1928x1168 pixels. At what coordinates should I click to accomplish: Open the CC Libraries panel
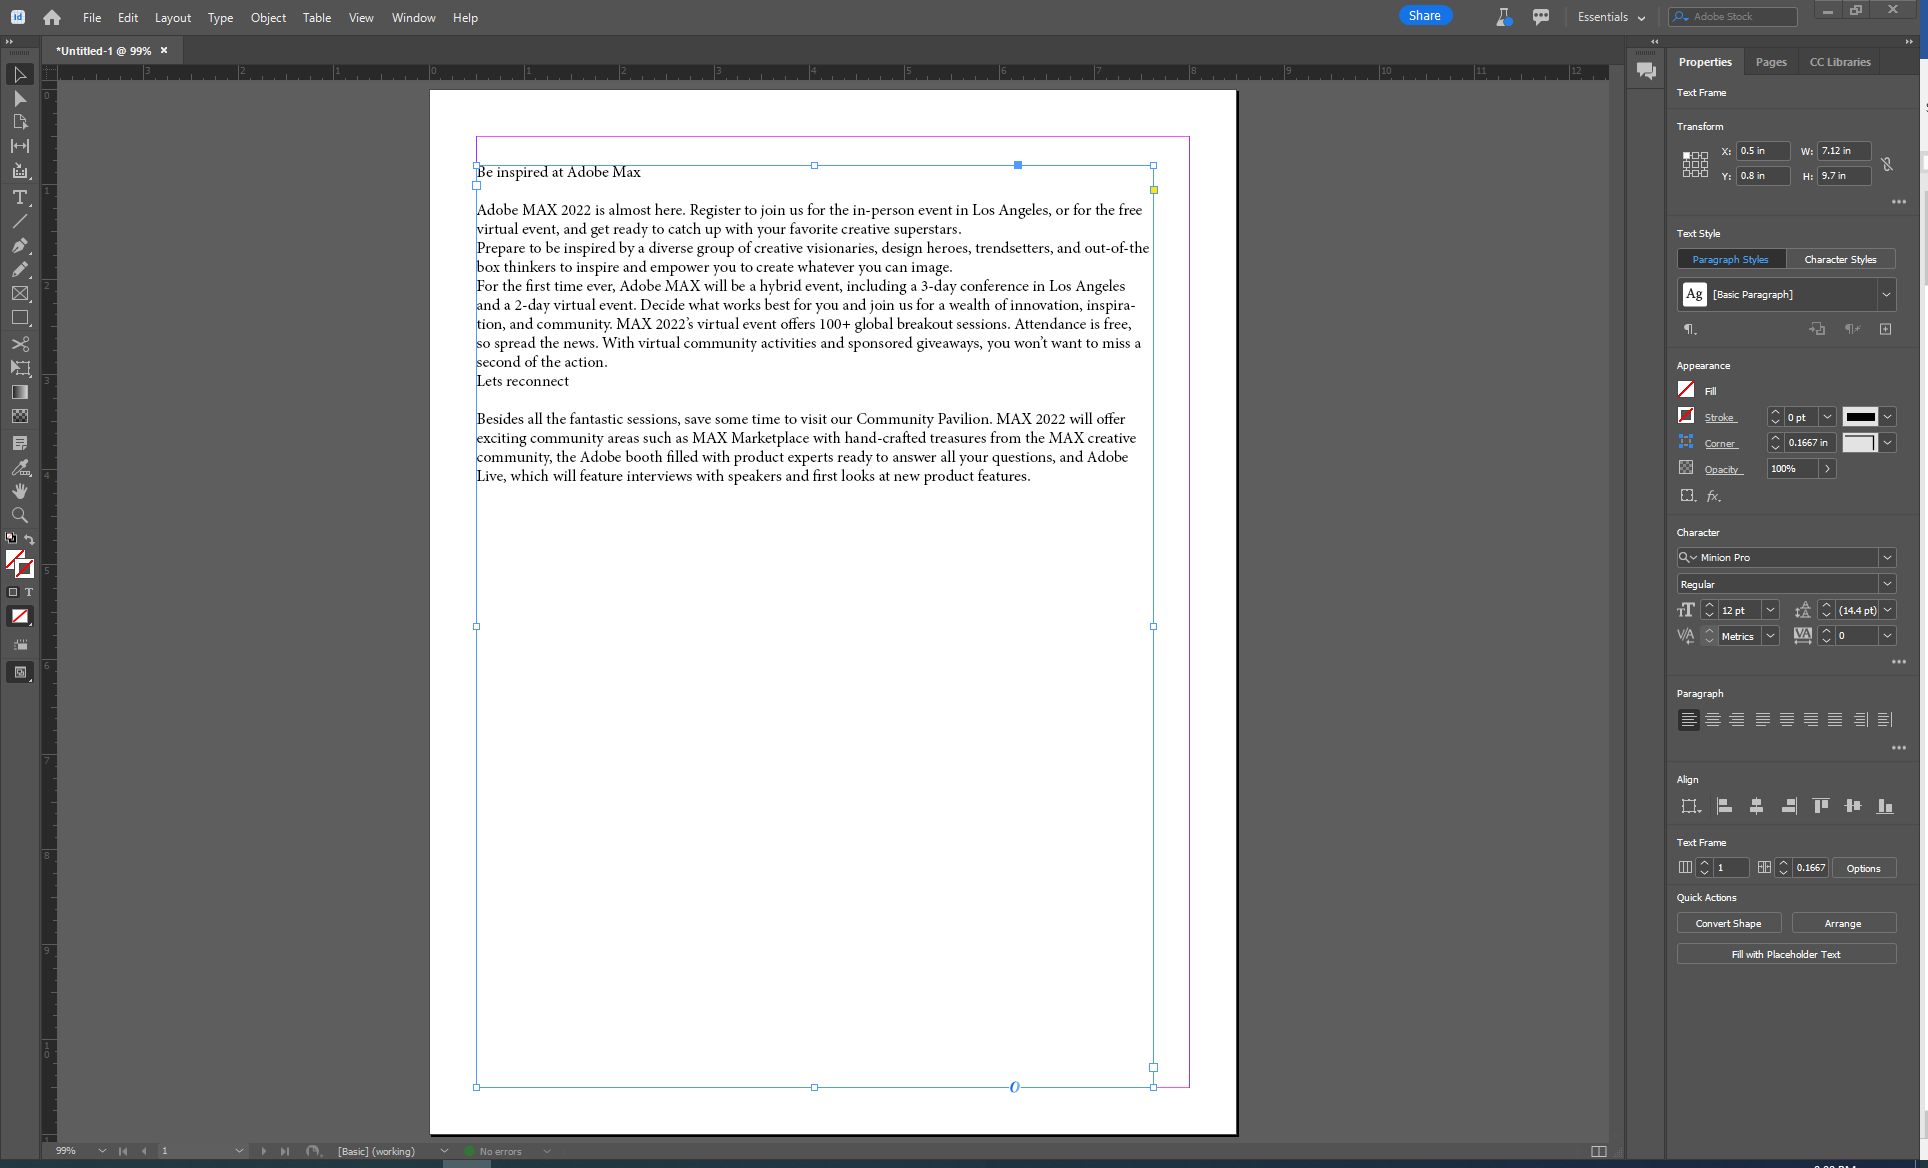point(1838,62)
